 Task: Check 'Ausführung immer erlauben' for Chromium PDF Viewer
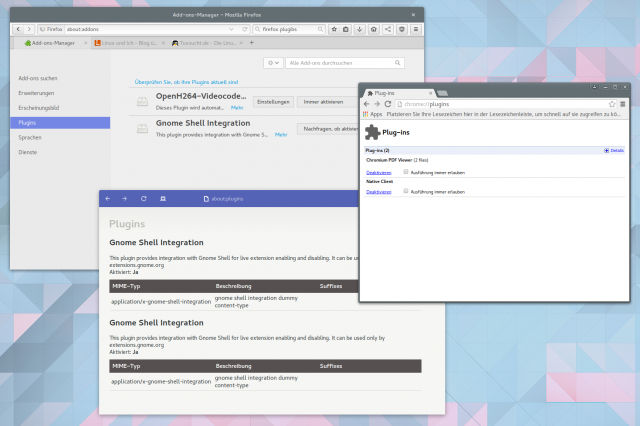pos(406,172)
